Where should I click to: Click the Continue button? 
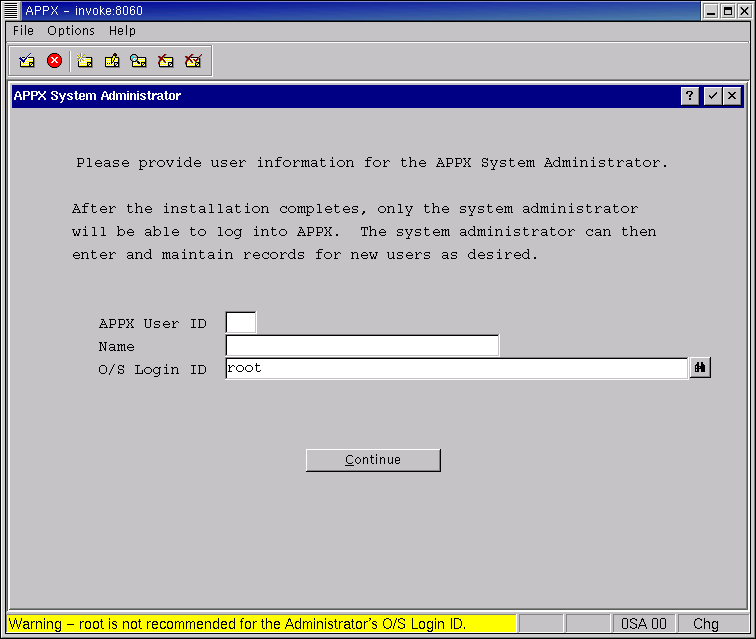[x=373, y=460]
